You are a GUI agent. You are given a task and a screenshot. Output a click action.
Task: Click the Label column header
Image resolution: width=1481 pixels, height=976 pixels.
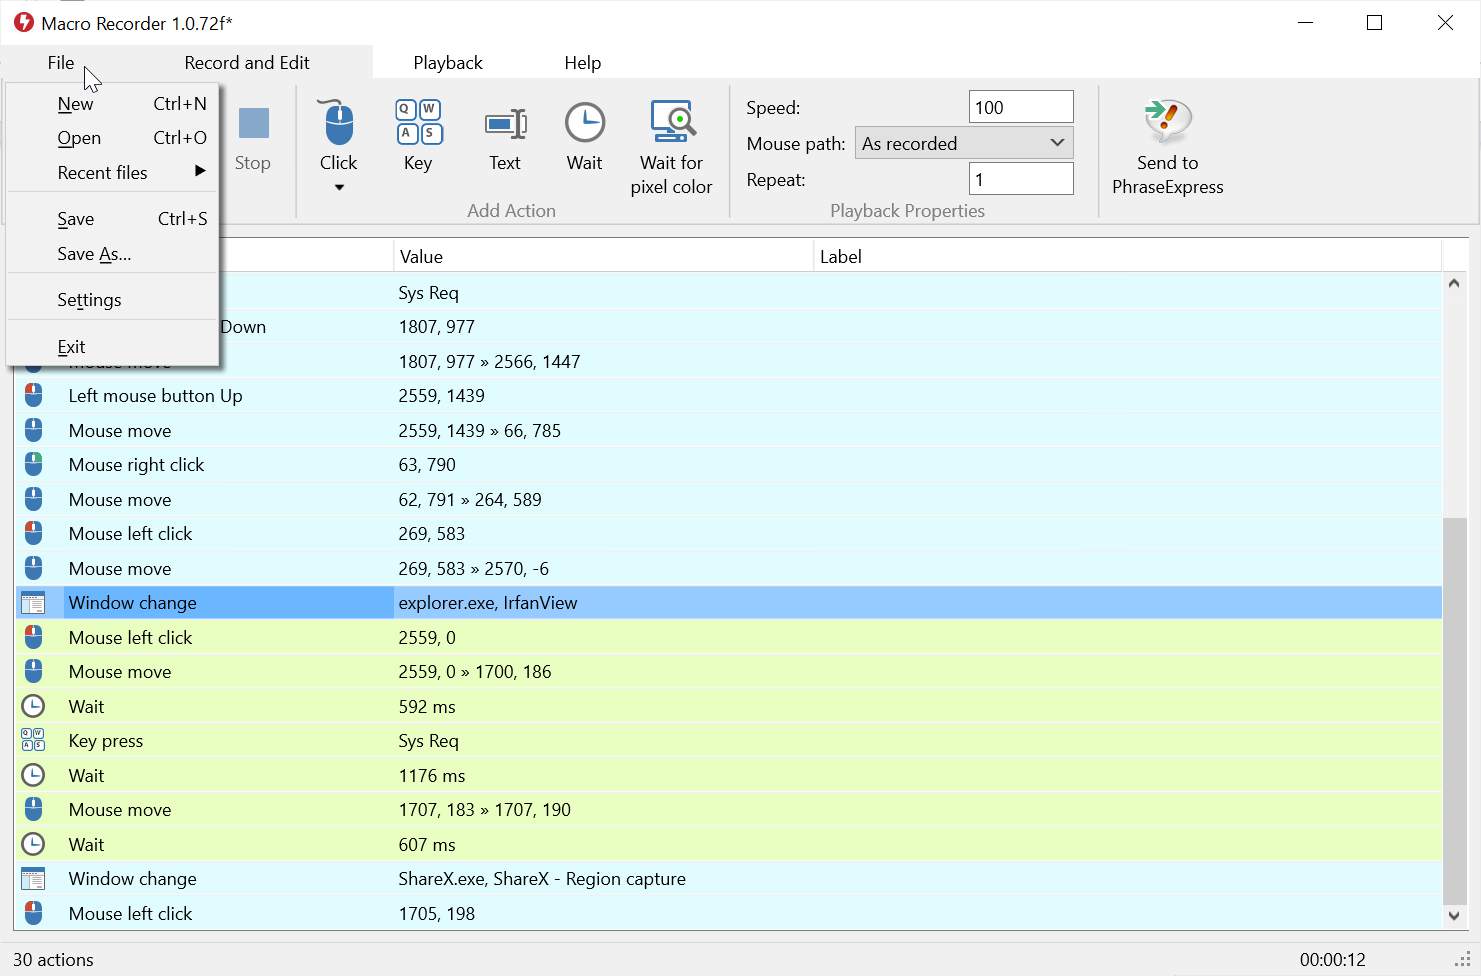pos(1127,257)
